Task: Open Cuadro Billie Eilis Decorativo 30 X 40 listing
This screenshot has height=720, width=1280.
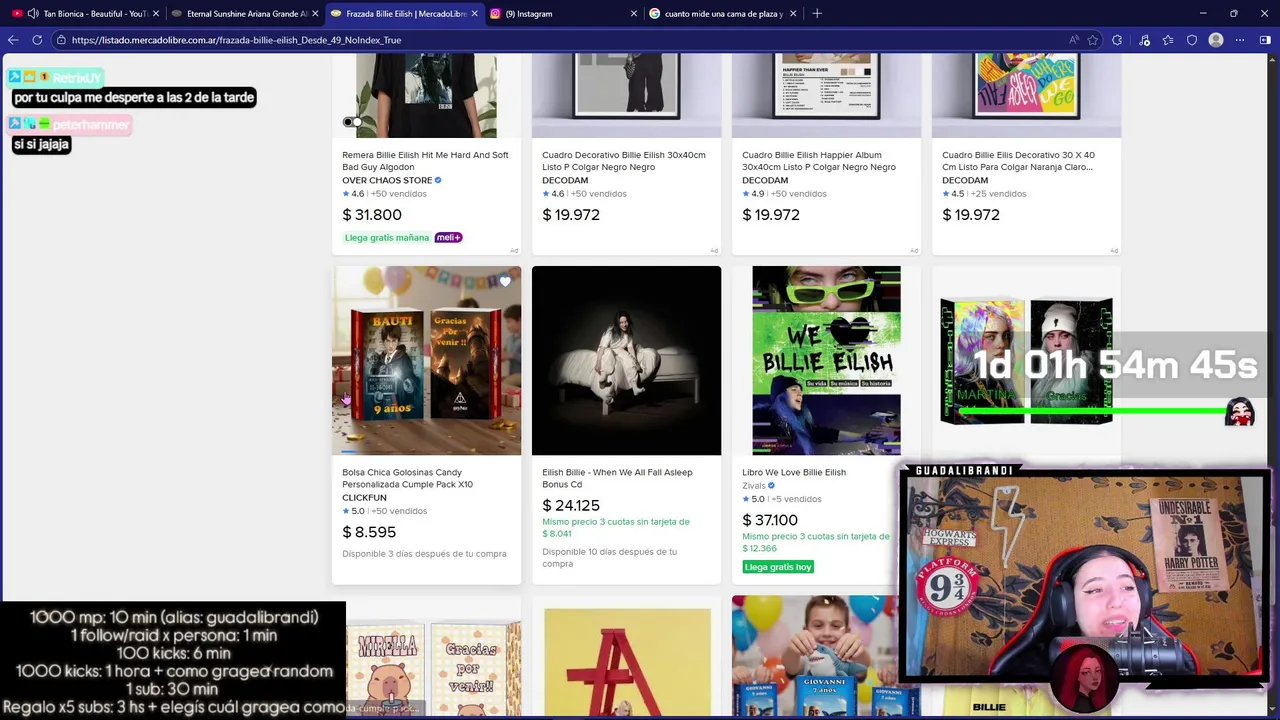Action: click(x=1018, y=161)
